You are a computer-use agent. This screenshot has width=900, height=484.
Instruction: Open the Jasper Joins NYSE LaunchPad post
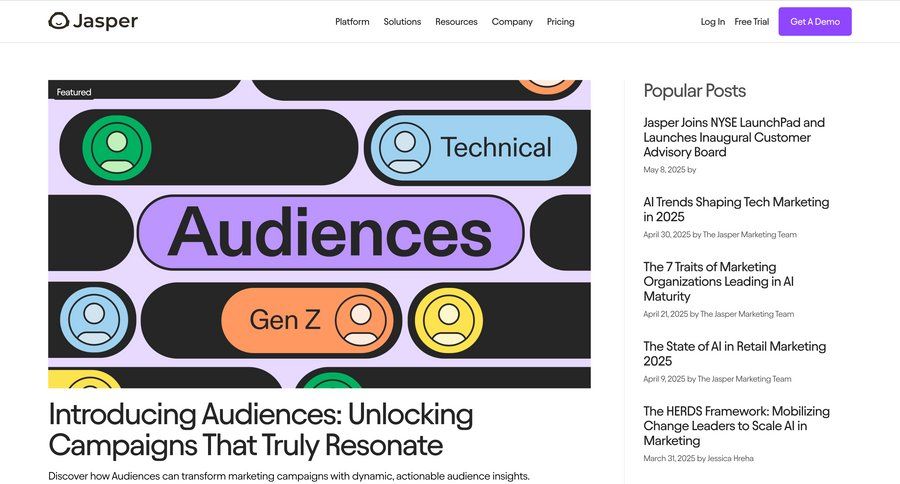[734, 137]
